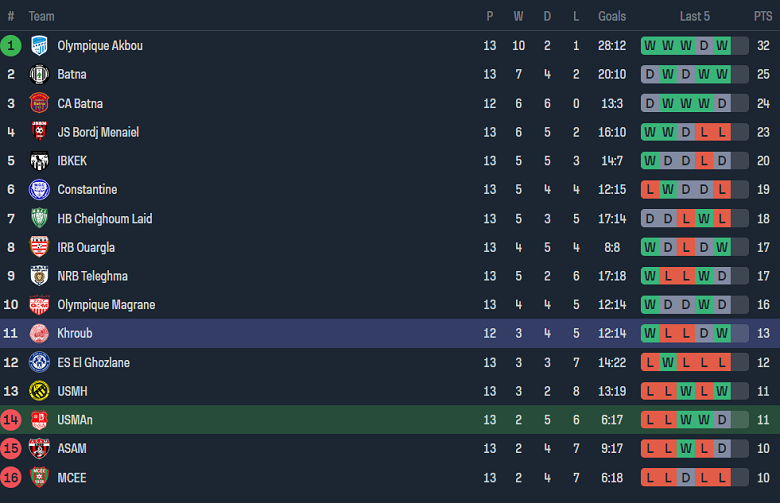Sort table by PTS column header
This screenshot has height=503, width=780.
tap(763, 16)
